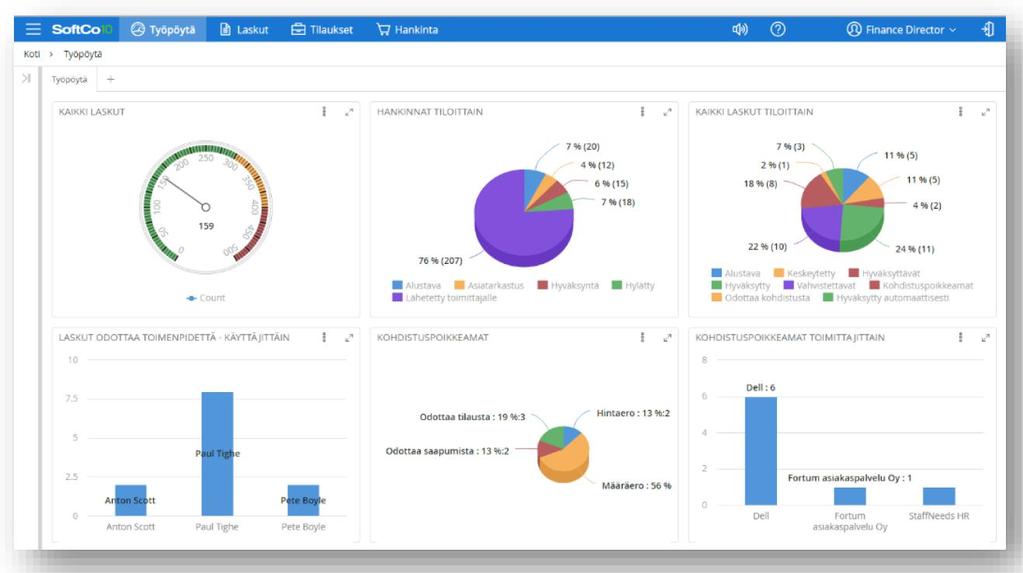Screen dimensions: 1023x573
Task: Open the Hankinta menu
Action: pos(407,29)
